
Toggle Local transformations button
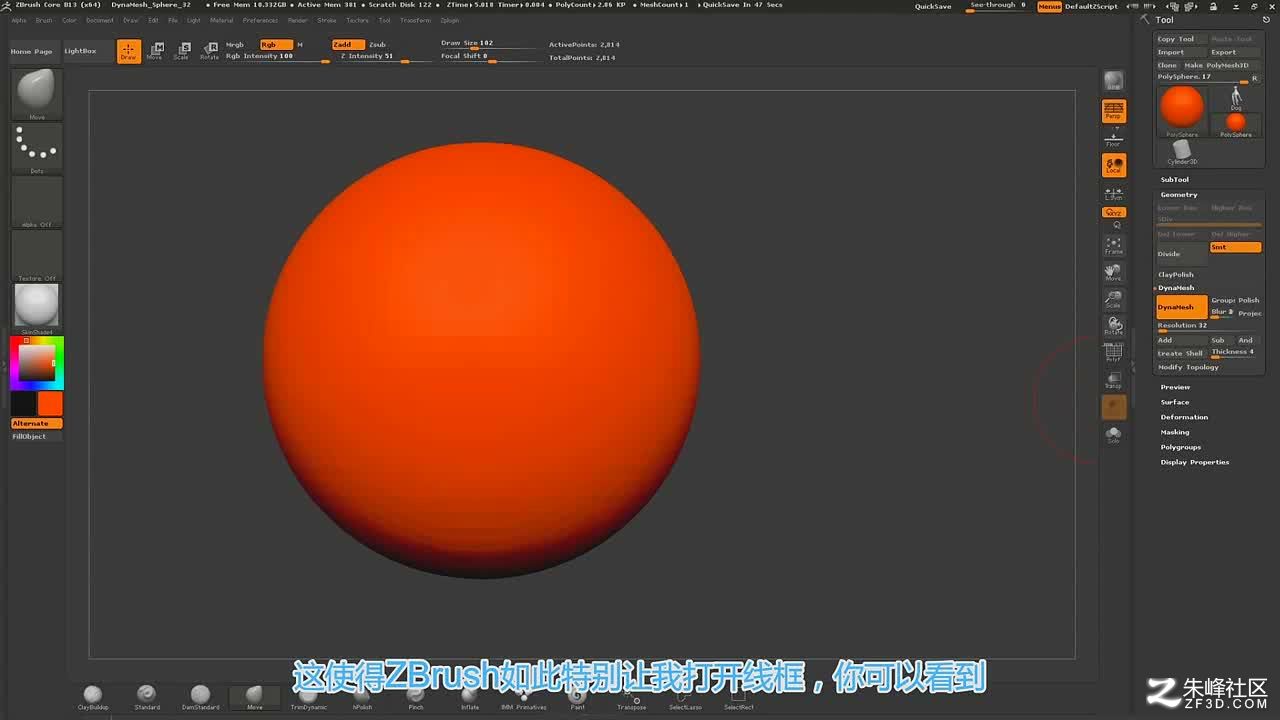coord(1113,165)
